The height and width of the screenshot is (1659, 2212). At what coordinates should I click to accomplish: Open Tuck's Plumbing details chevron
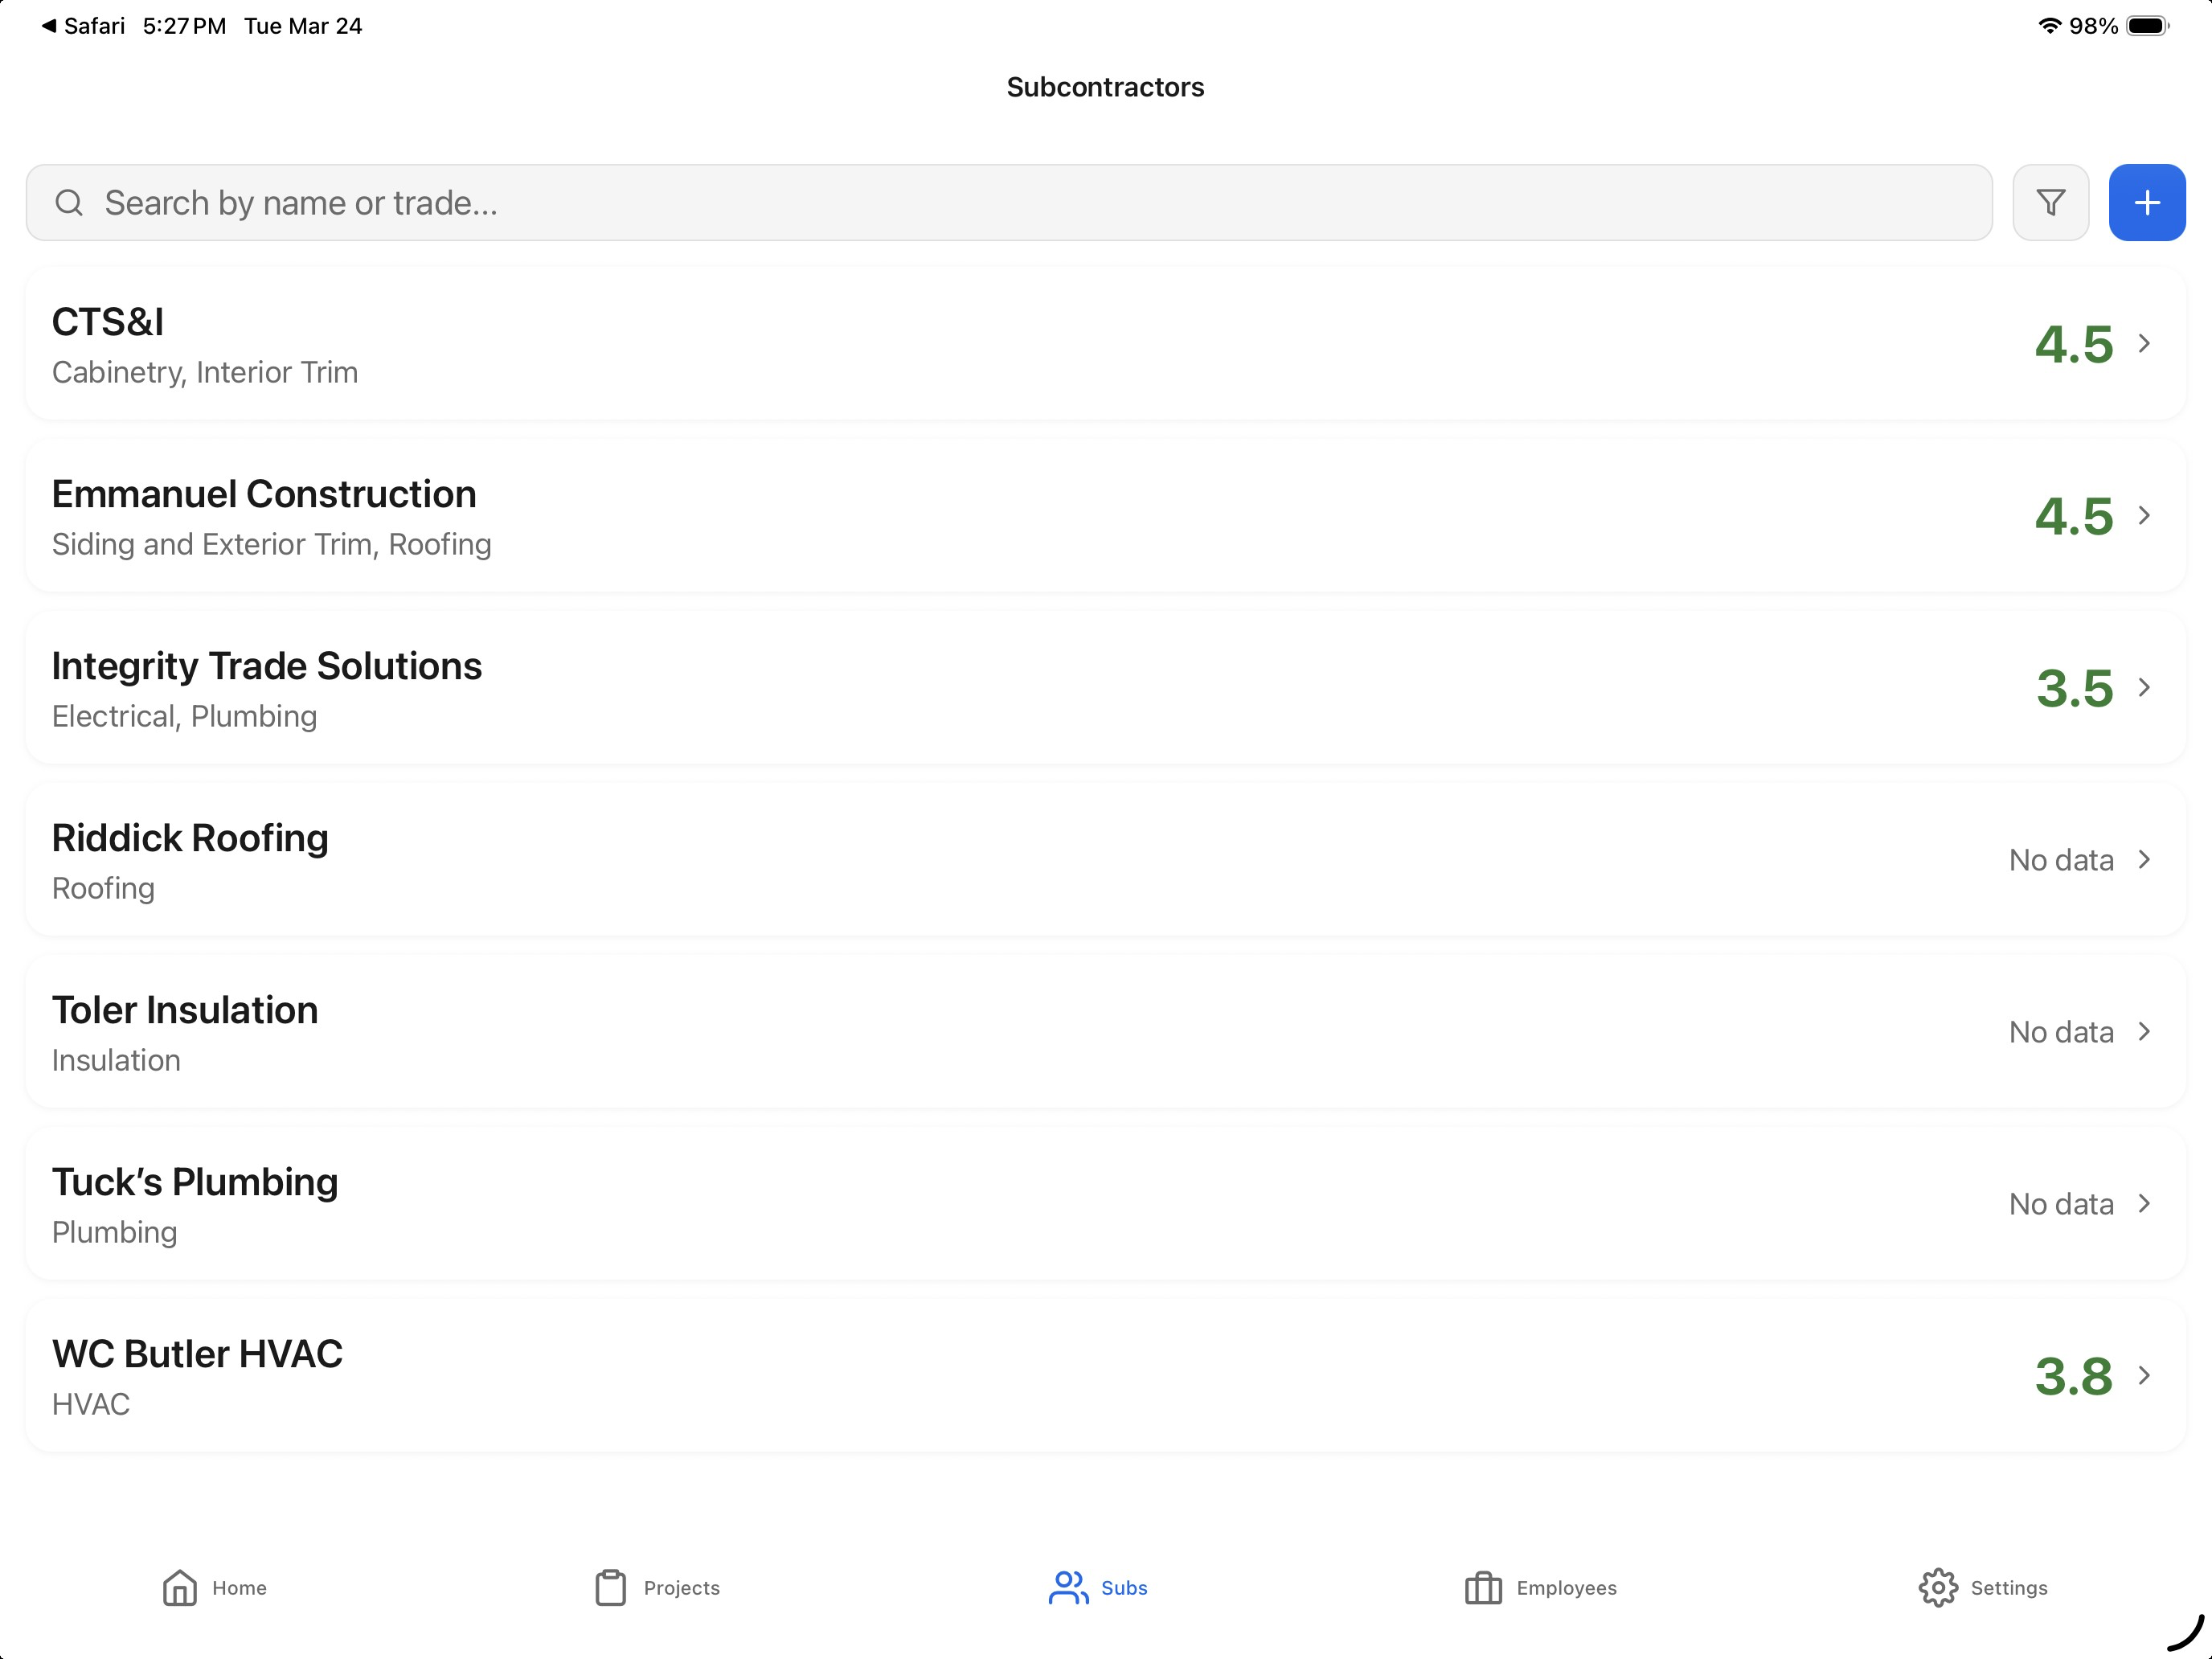click(x=2144, y=1203)
